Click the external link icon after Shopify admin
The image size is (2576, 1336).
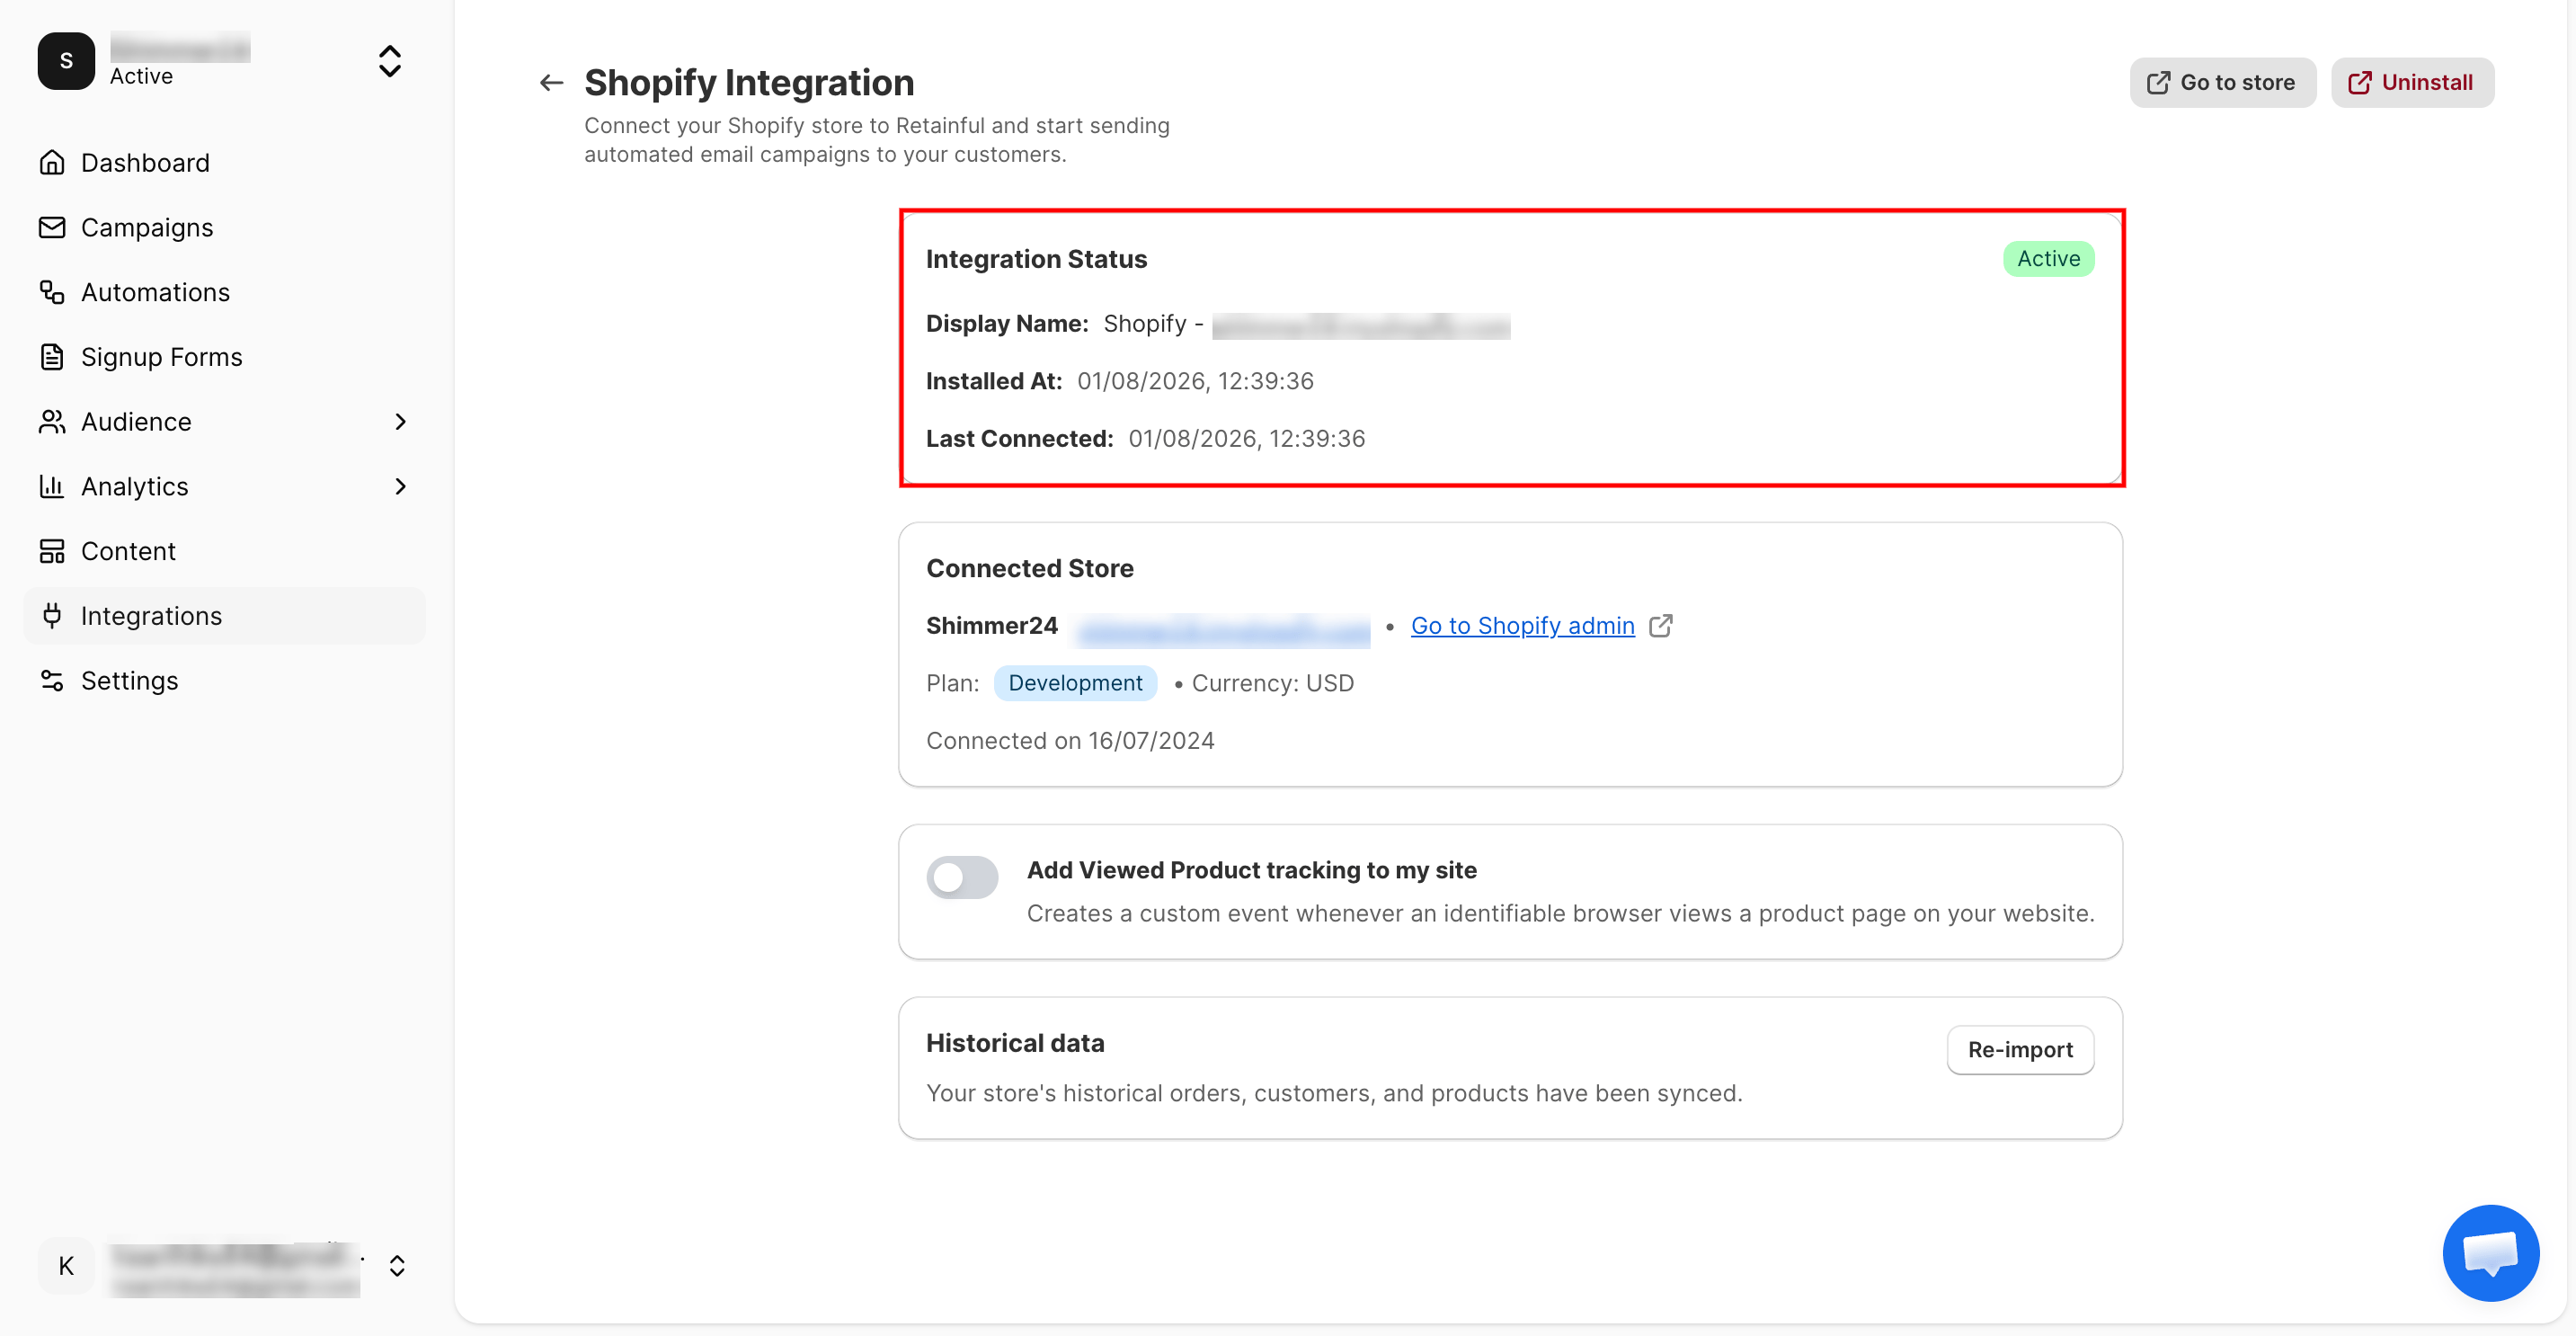[1661, 626]
